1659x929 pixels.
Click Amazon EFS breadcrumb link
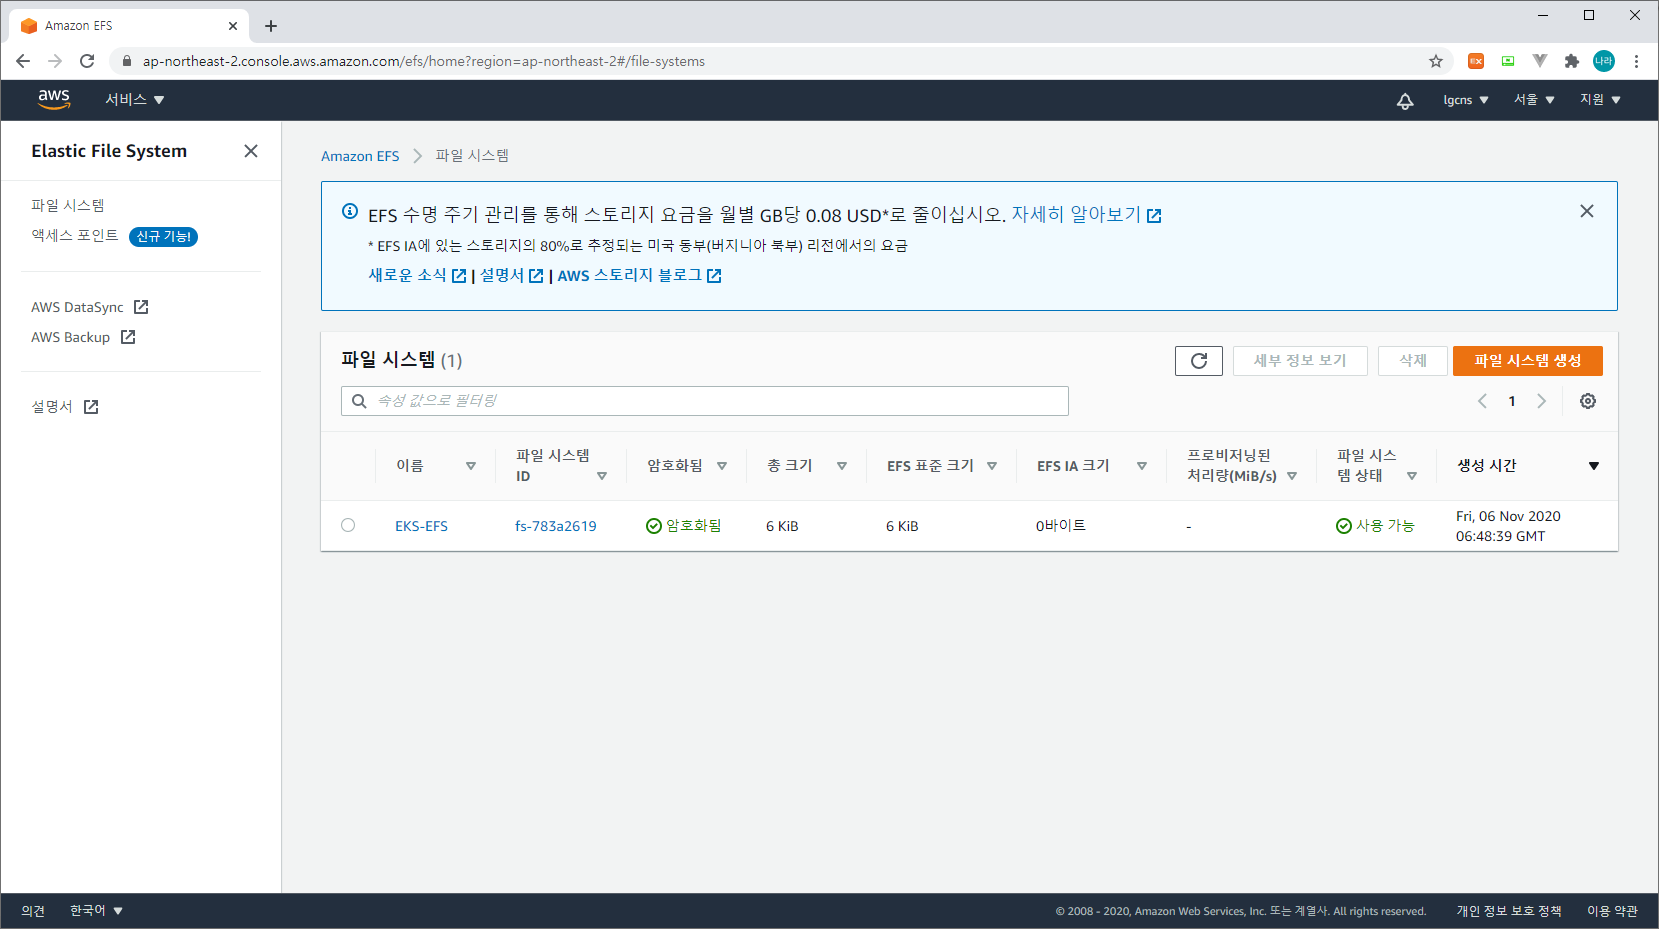[x=360, y=156]
